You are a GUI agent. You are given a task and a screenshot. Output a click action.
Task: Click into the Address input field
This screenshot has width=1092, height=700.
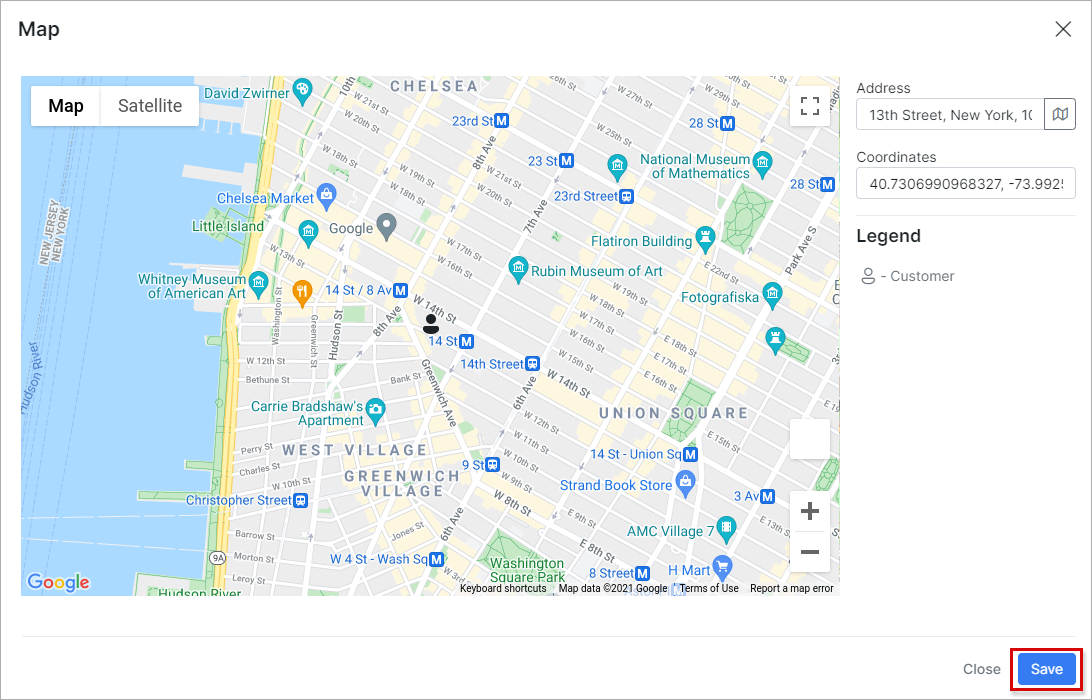pyautogui.click(x=951, y=114)
